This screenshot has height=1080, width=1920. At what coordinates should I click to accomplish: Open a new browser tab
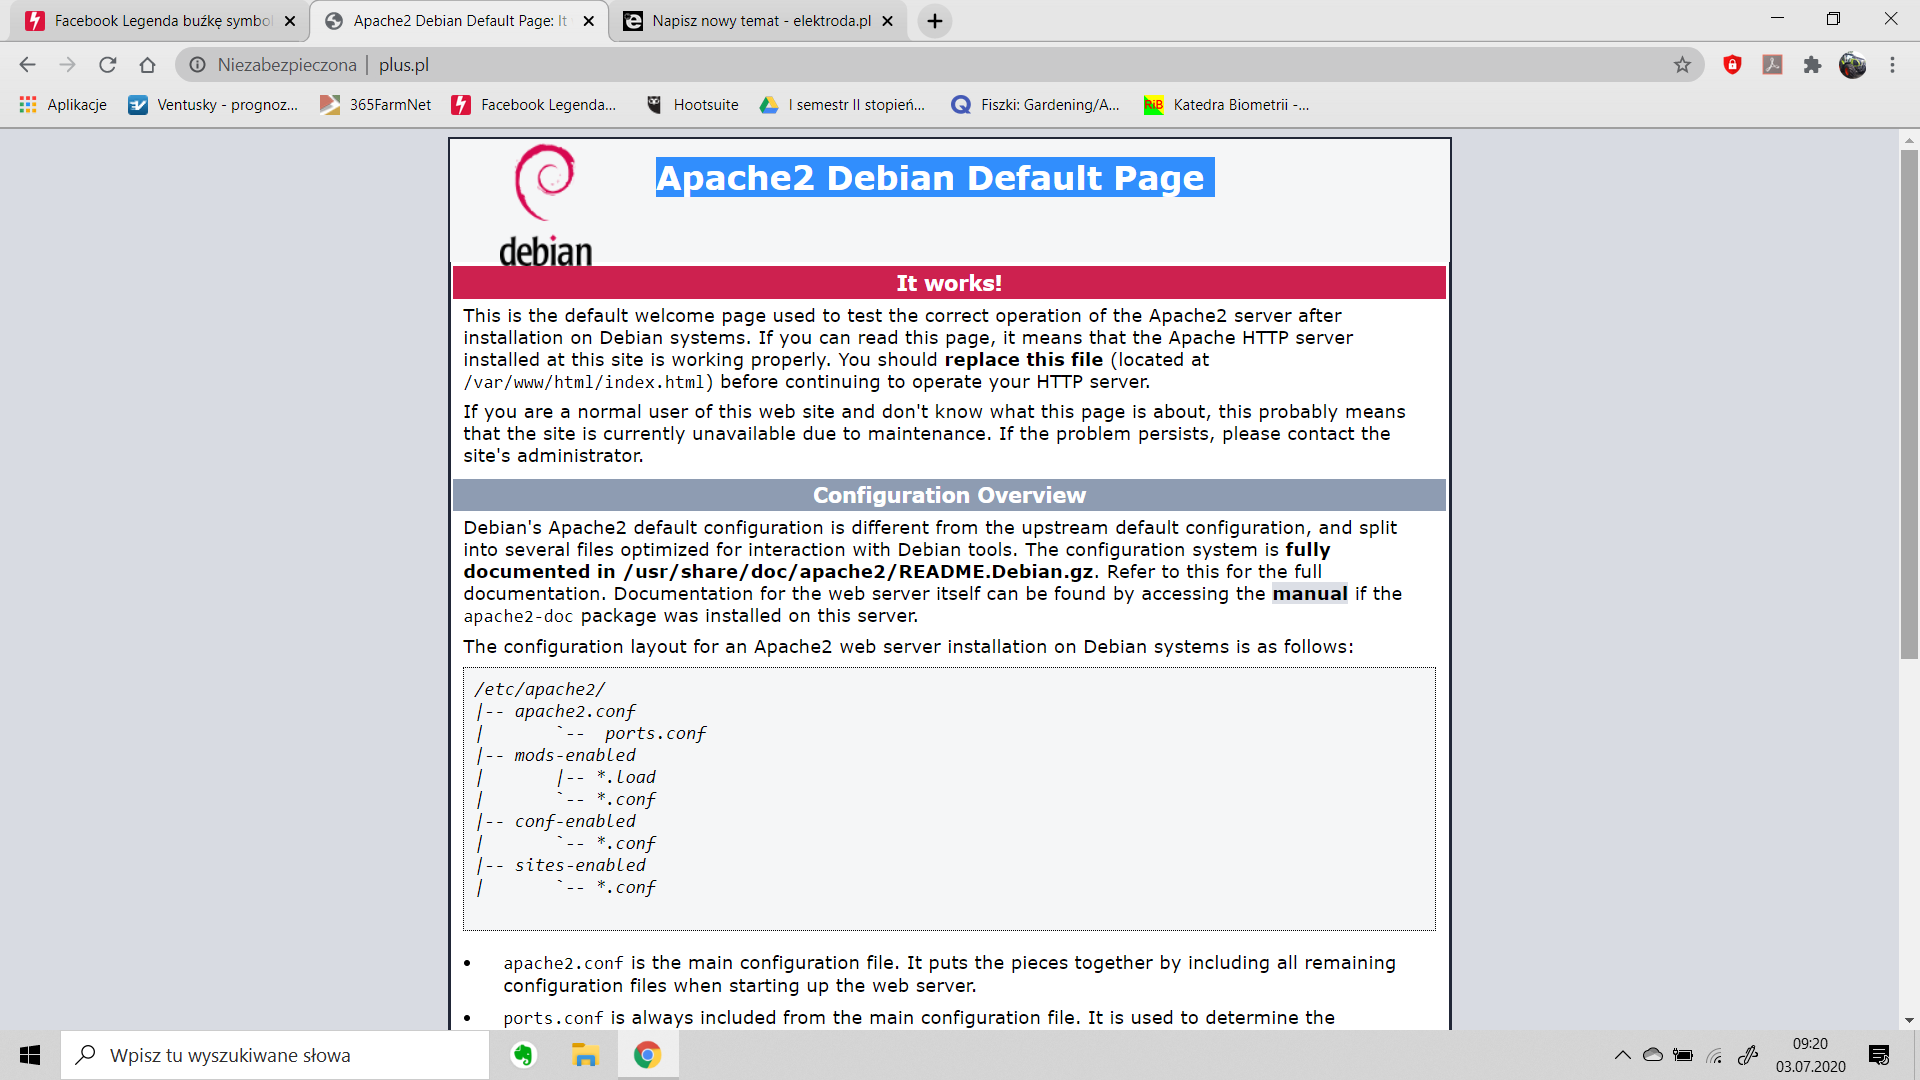coord(934,21)
